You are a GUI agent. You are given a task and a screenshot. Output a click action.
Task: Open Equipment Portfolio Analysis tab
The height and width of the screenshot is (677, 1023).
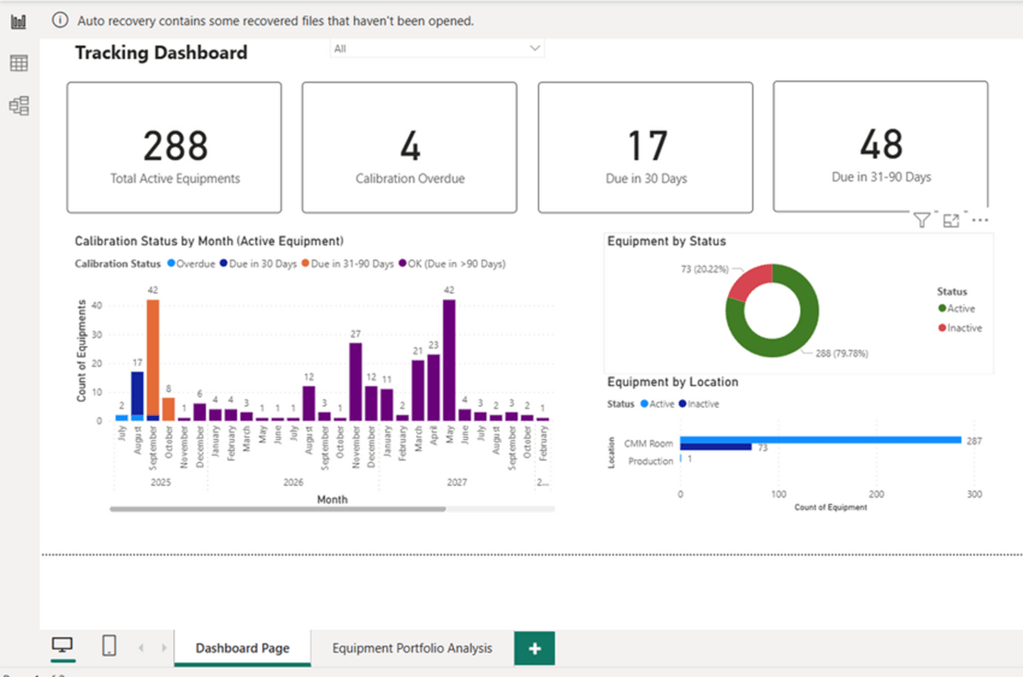(412, 648)
